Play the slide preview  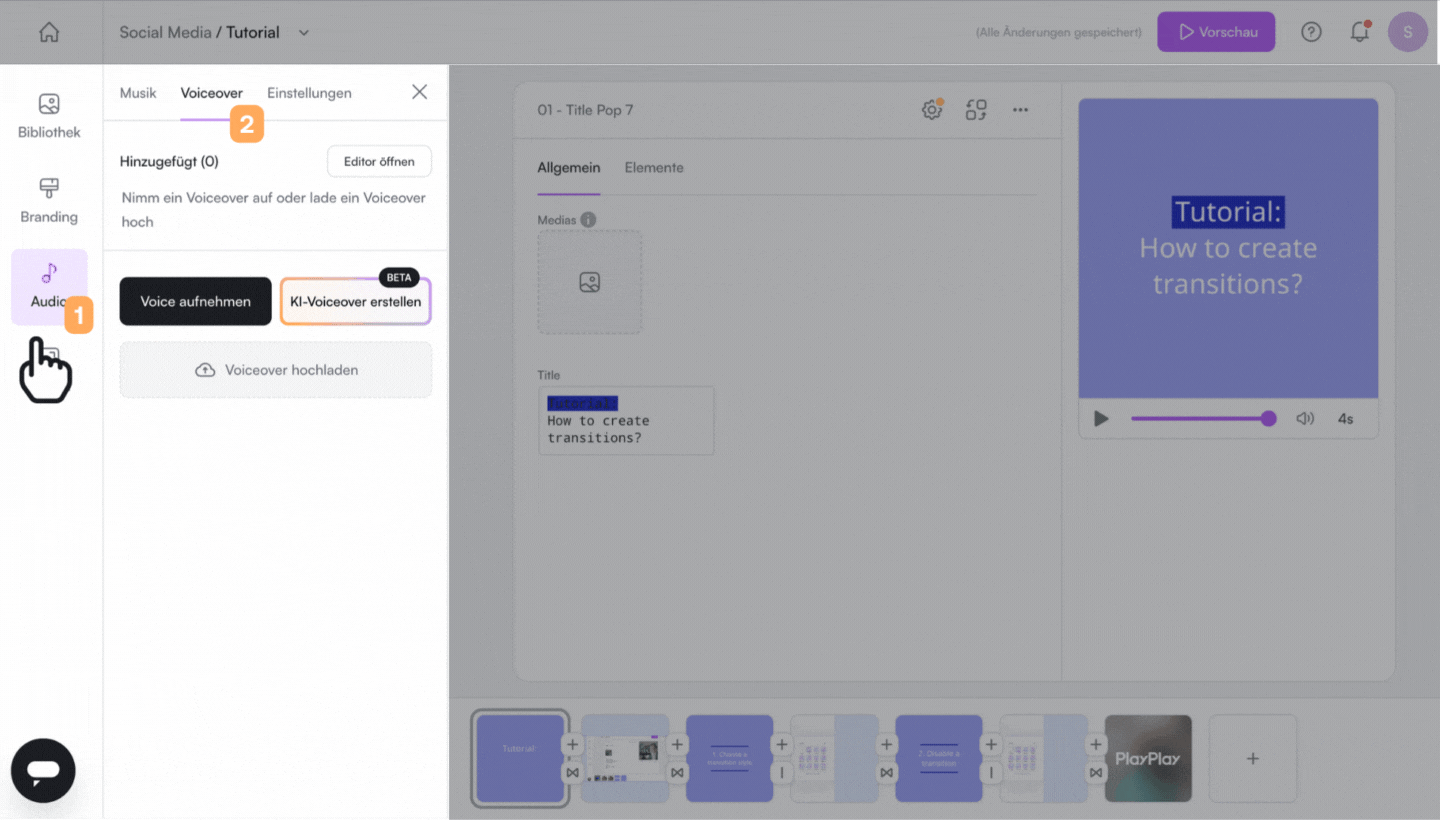[1101, 418]
